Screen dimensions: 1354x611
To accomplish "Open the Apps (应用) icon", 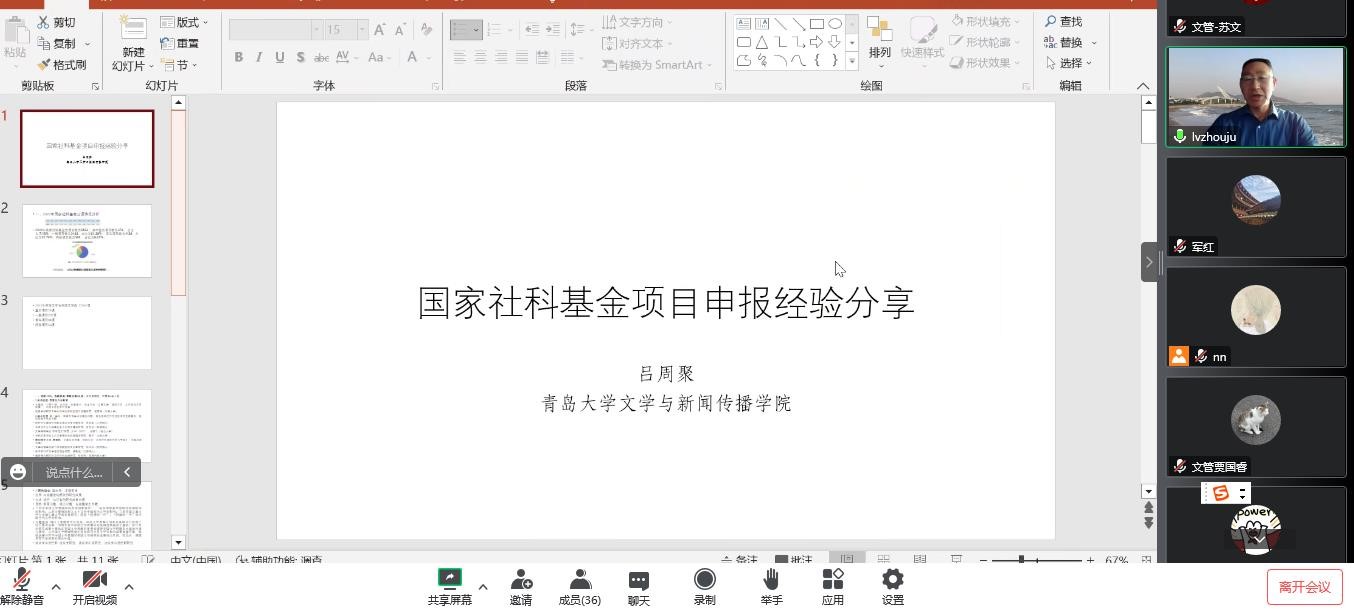I will [x=833, y=580].
